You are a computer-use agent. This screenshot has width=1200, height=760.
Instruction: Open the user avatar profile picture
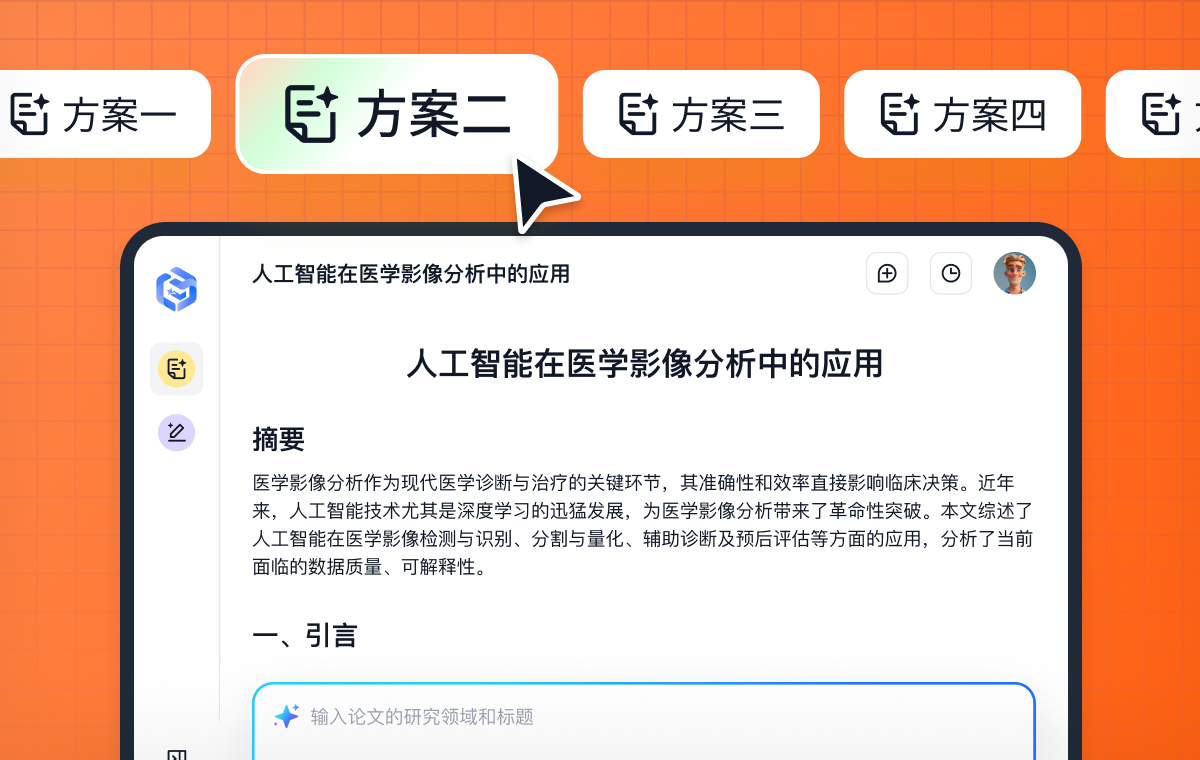[1014, 273]
